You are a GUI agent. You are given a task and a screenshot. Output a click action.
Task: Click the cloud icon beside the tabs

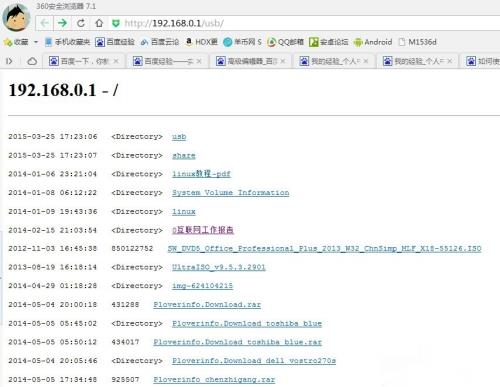[32, 61]
